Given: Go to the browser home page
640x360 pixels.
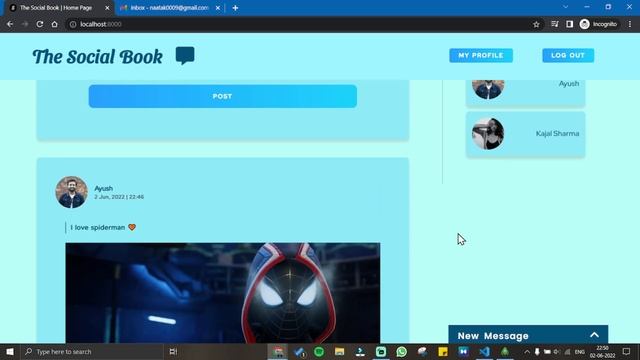Looking at the screenshot, I should tap(54, 24).
